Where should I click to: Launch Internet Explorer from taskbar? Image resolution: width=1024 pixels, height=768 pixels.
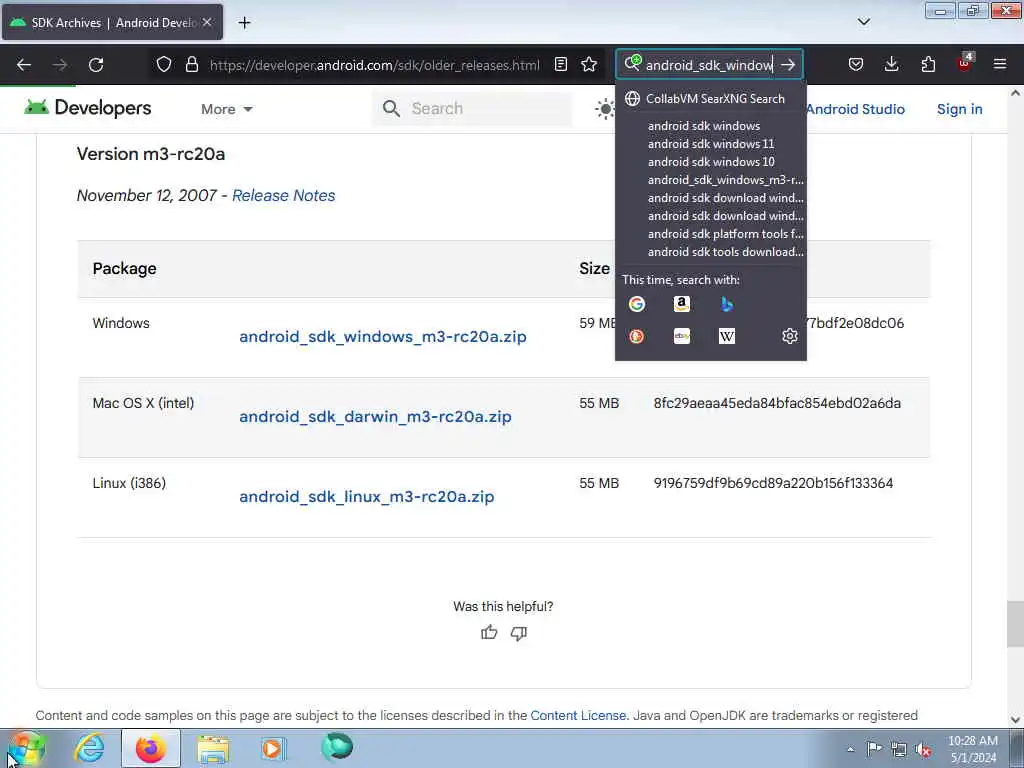89,748
